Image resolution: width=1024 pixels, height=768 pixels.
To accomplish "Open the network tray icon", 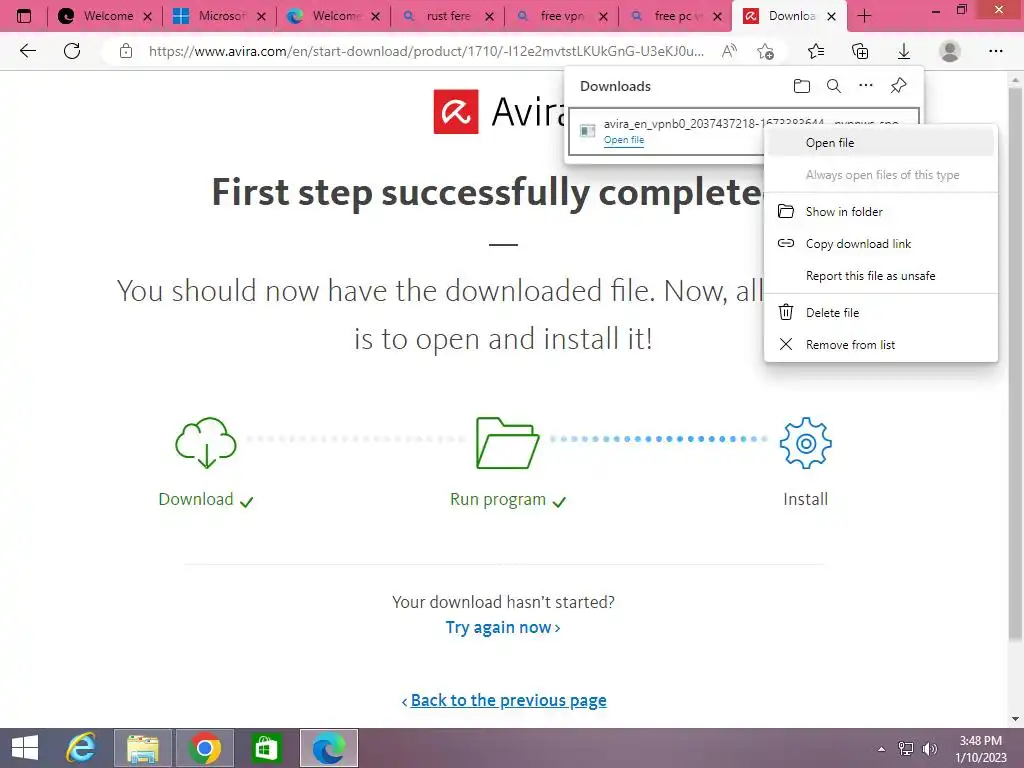I will pyautogui.click(x=906, y=749).
